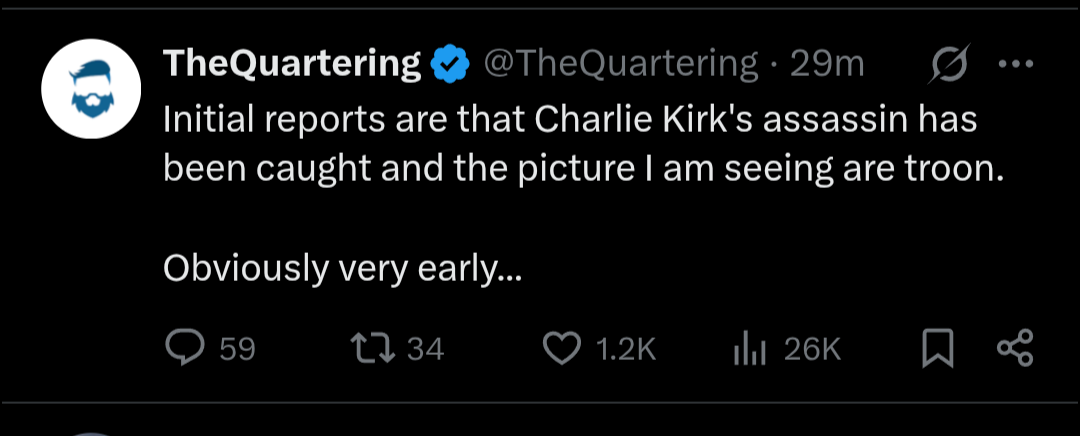Viewport: 1080px width, 436px height.
Task: Click the 'Obviously very early...' text line
Action: point(343,267)
